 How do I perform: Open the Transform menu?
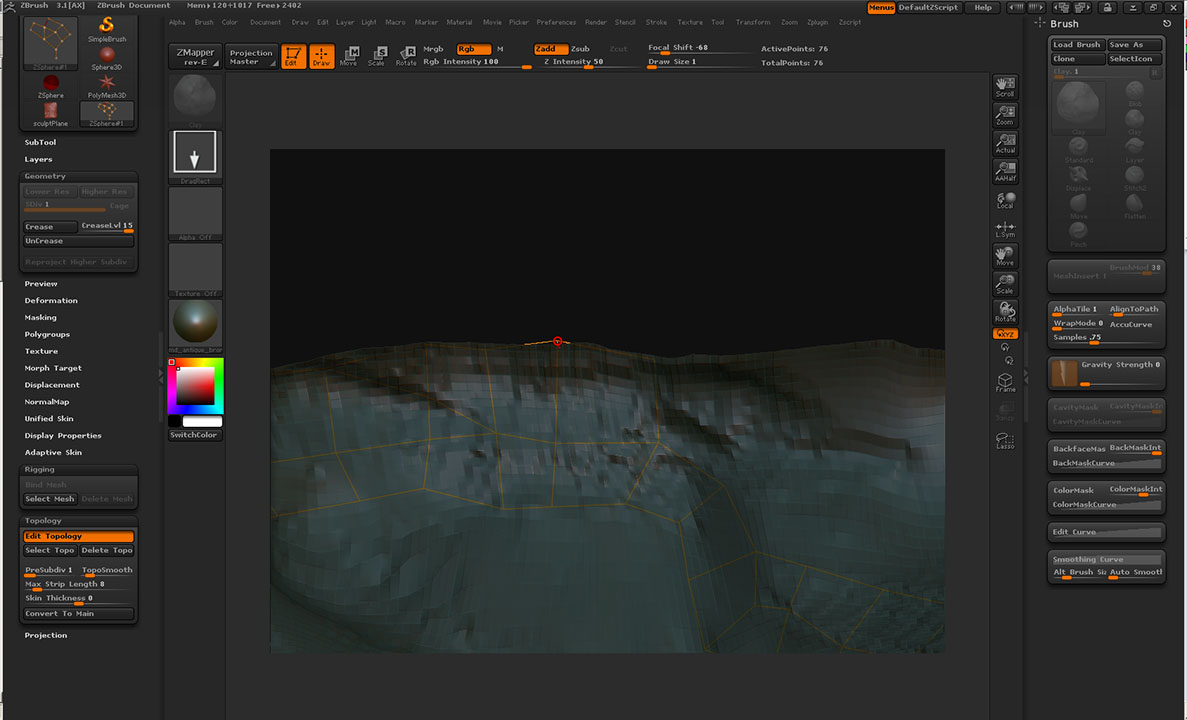(x=752, y=22)
